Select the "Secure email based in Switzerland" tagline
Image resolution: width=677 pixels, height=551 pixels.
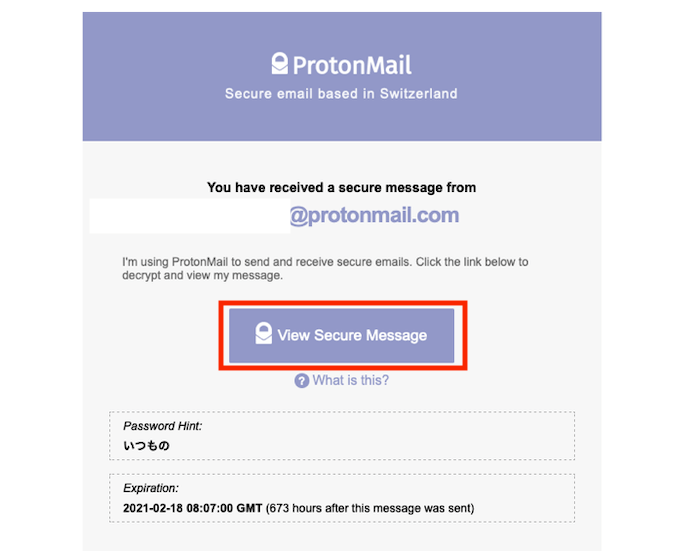coord(341,94)
